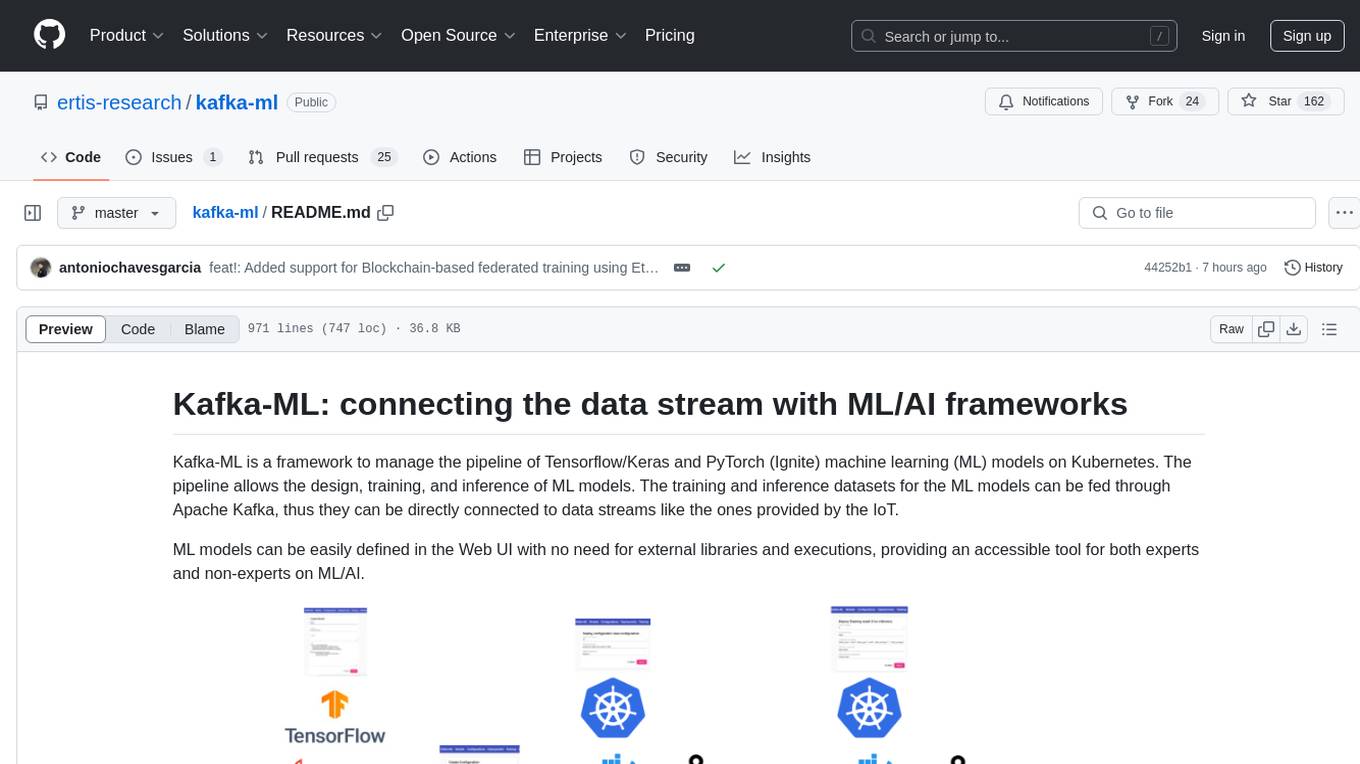This screenshot has height=764, width=1360.
Task: Switch to the Security tab
Action: pyautogui.click(x=668, y=157)
